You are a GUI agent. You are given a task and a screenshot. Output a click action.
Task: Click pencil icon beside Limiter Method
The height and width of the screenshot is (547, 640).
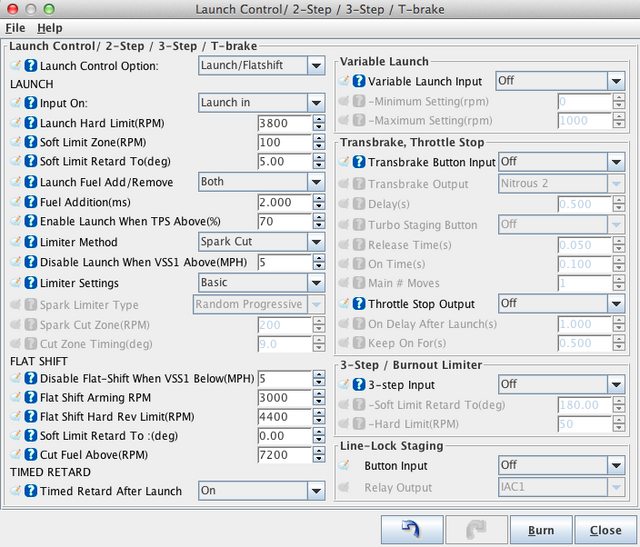tap(16, 242)
